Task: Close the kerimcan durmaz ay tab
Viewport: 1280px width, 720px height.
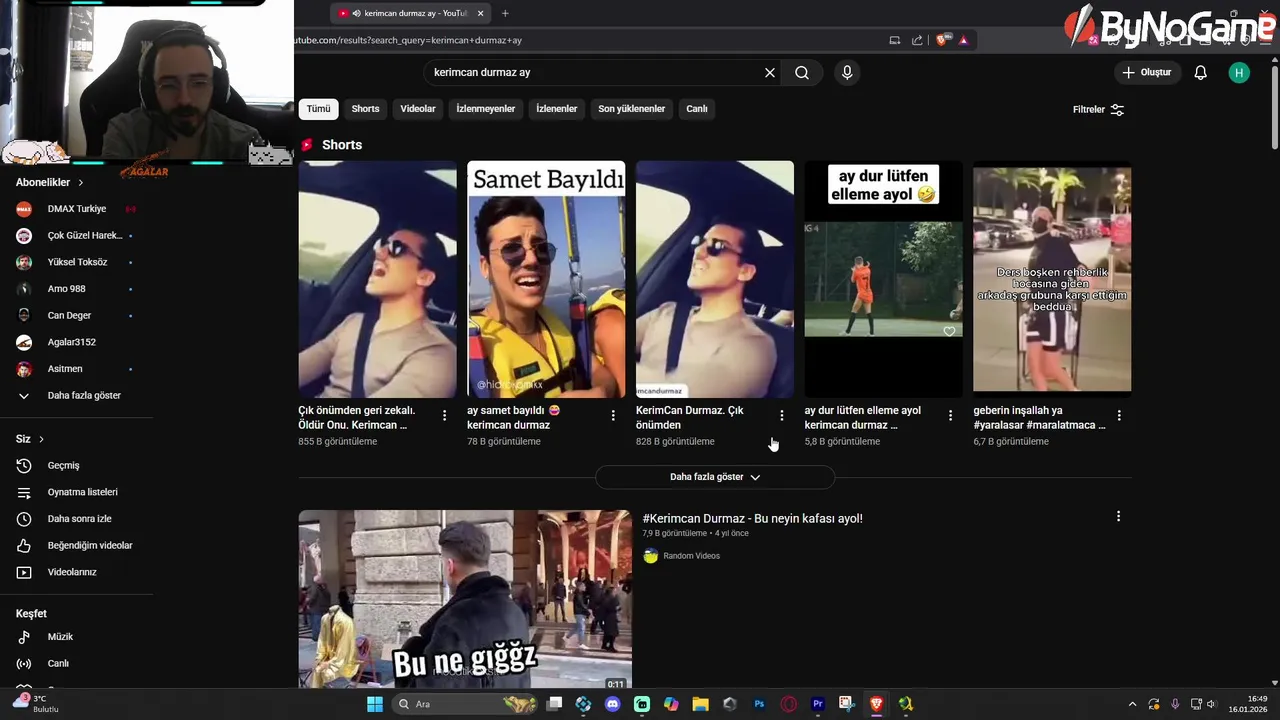Action: [x=480, y=13]
